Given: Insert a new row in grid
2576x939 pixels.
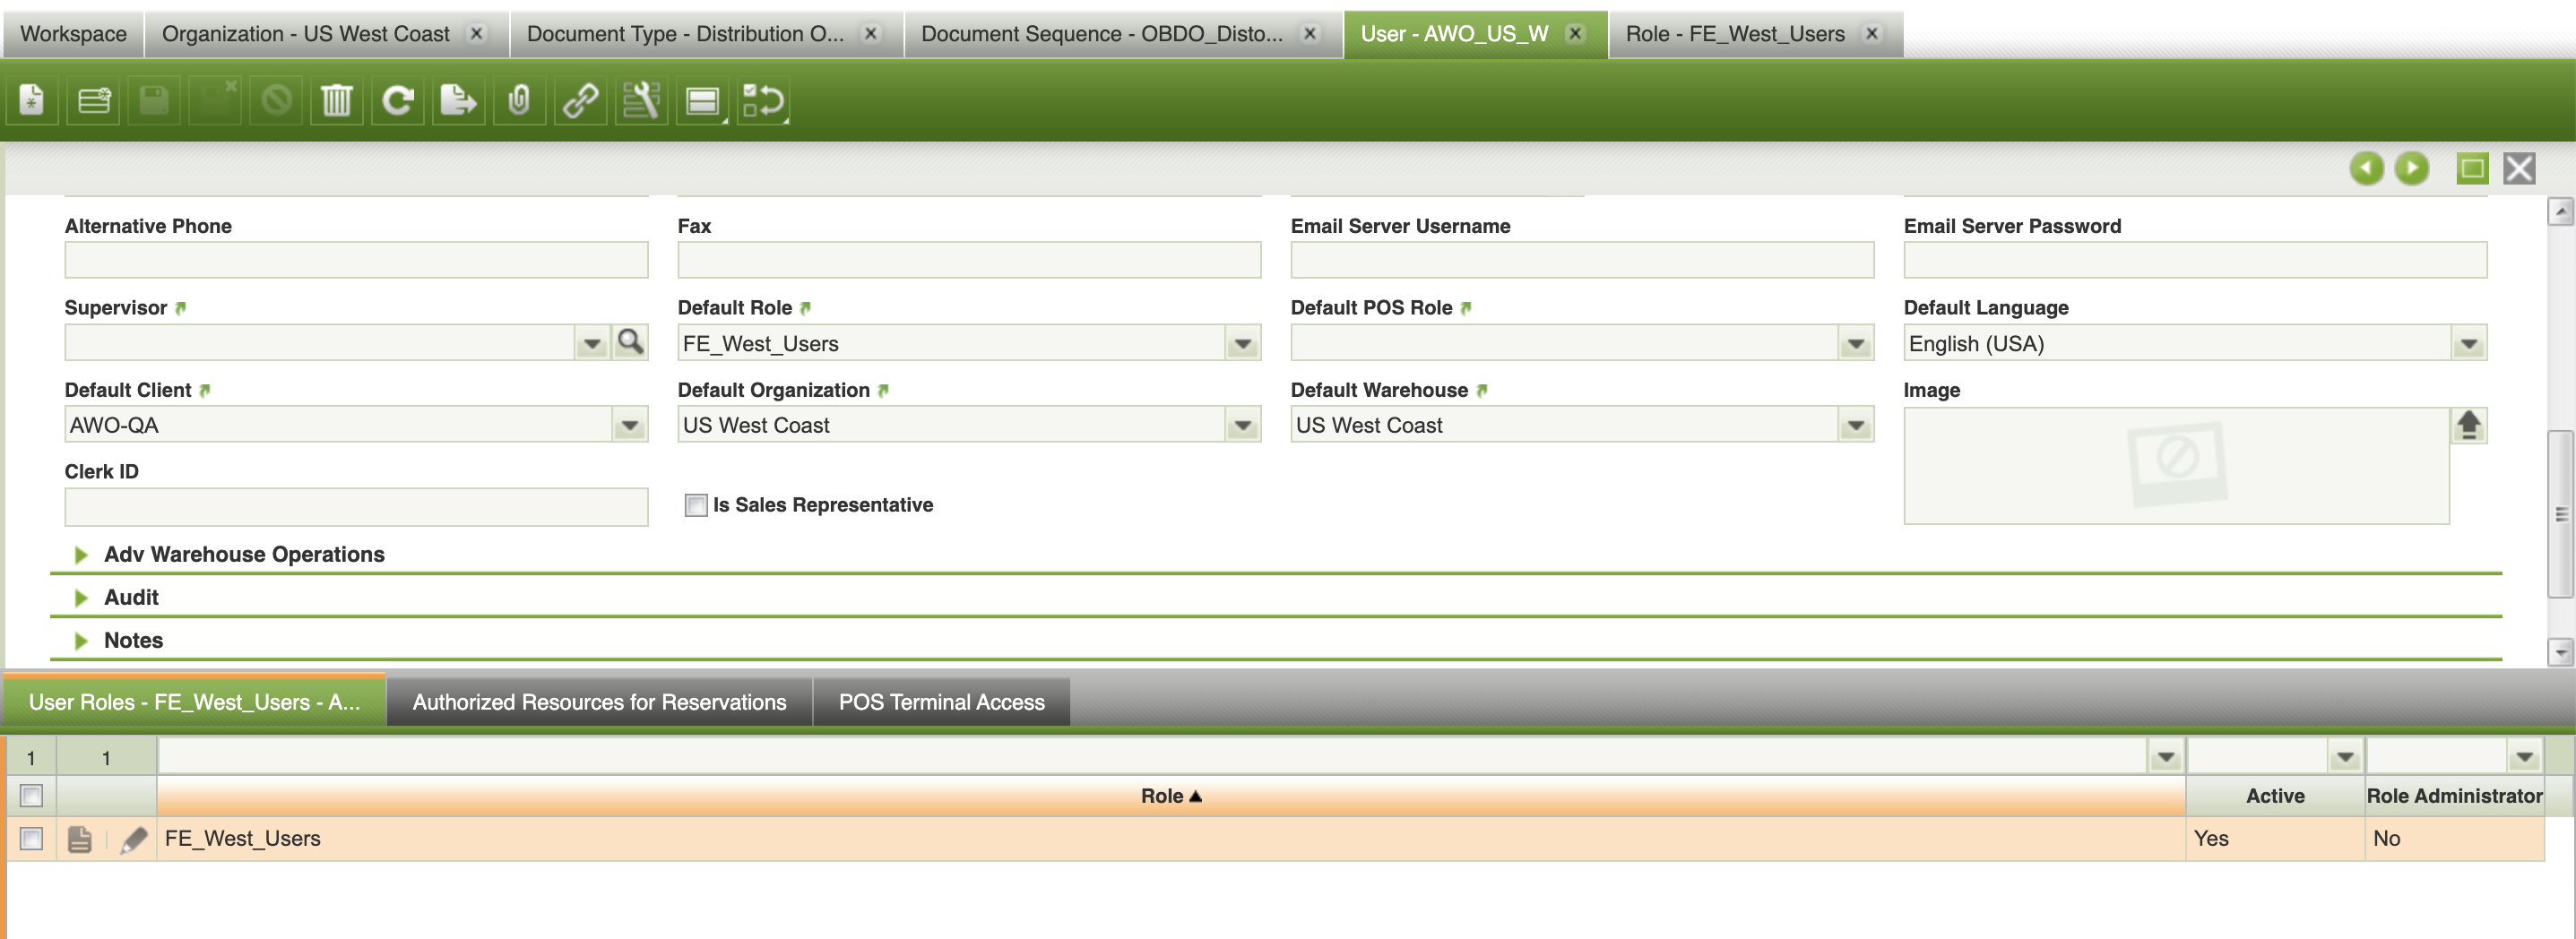Looking at the screenshot, I should (x=94, y=100).
